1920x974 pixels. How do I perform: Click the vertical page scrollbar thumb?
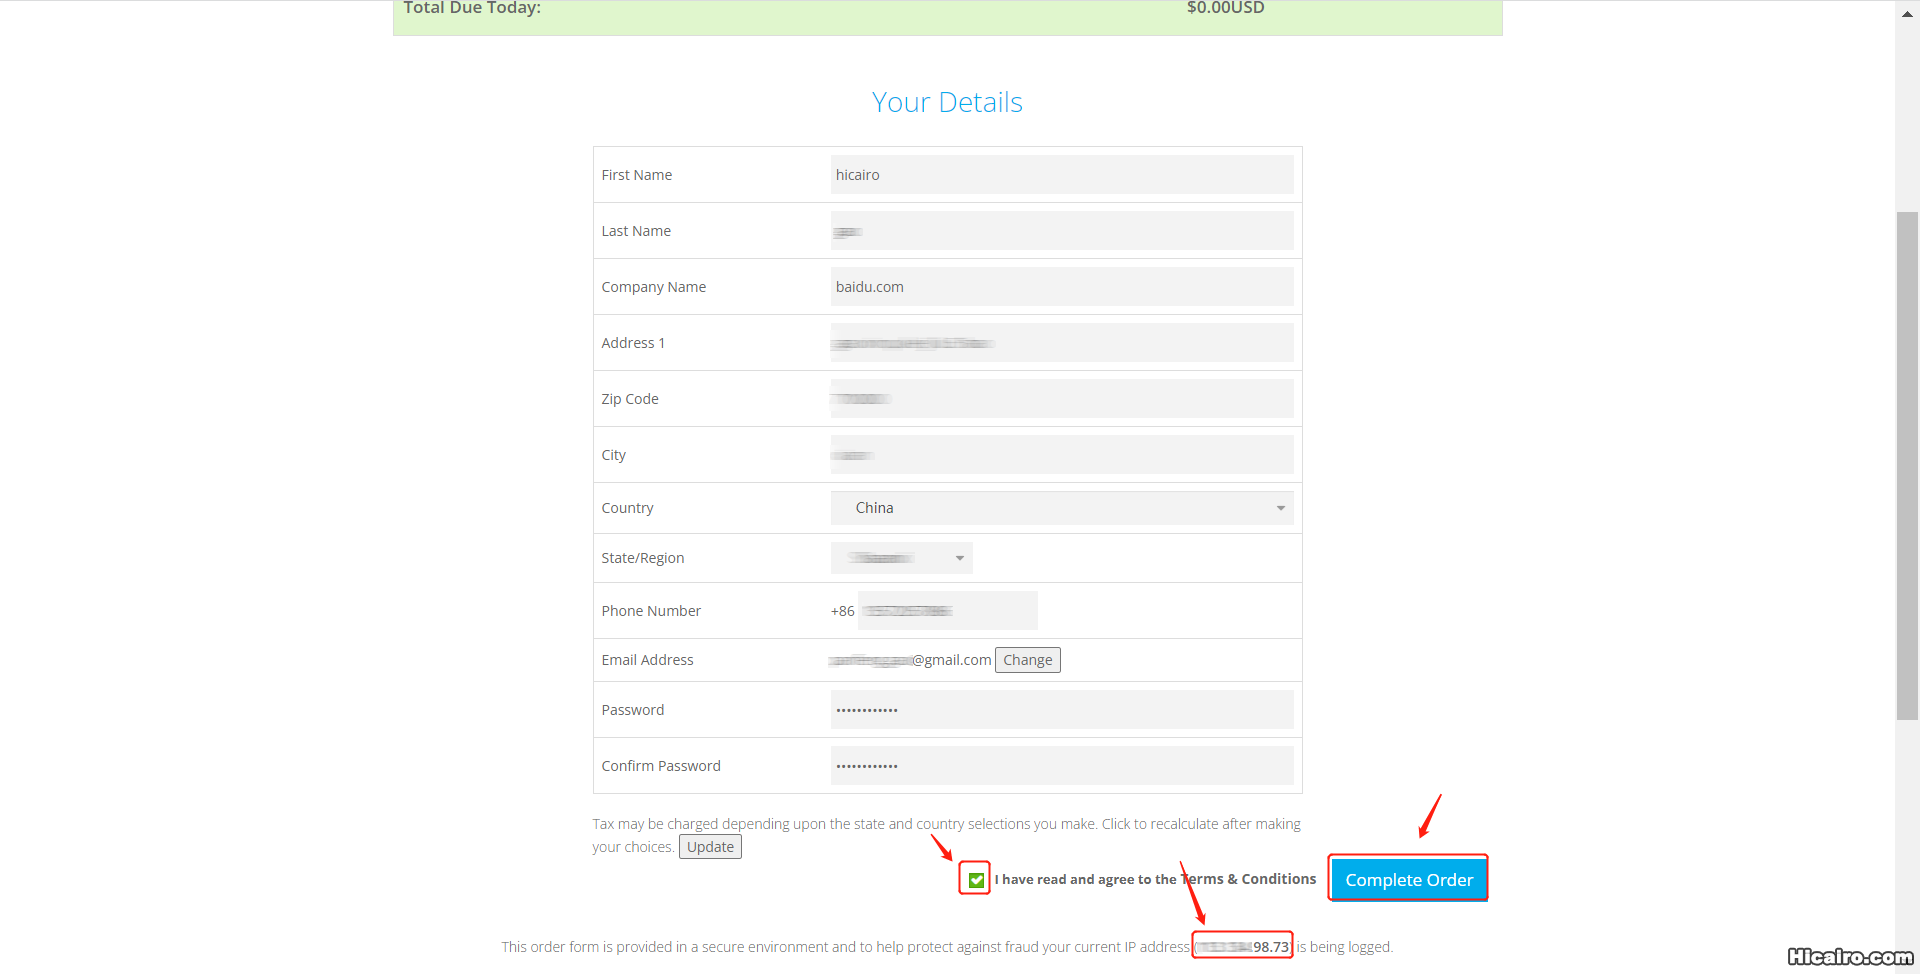tap(1907, 465)
